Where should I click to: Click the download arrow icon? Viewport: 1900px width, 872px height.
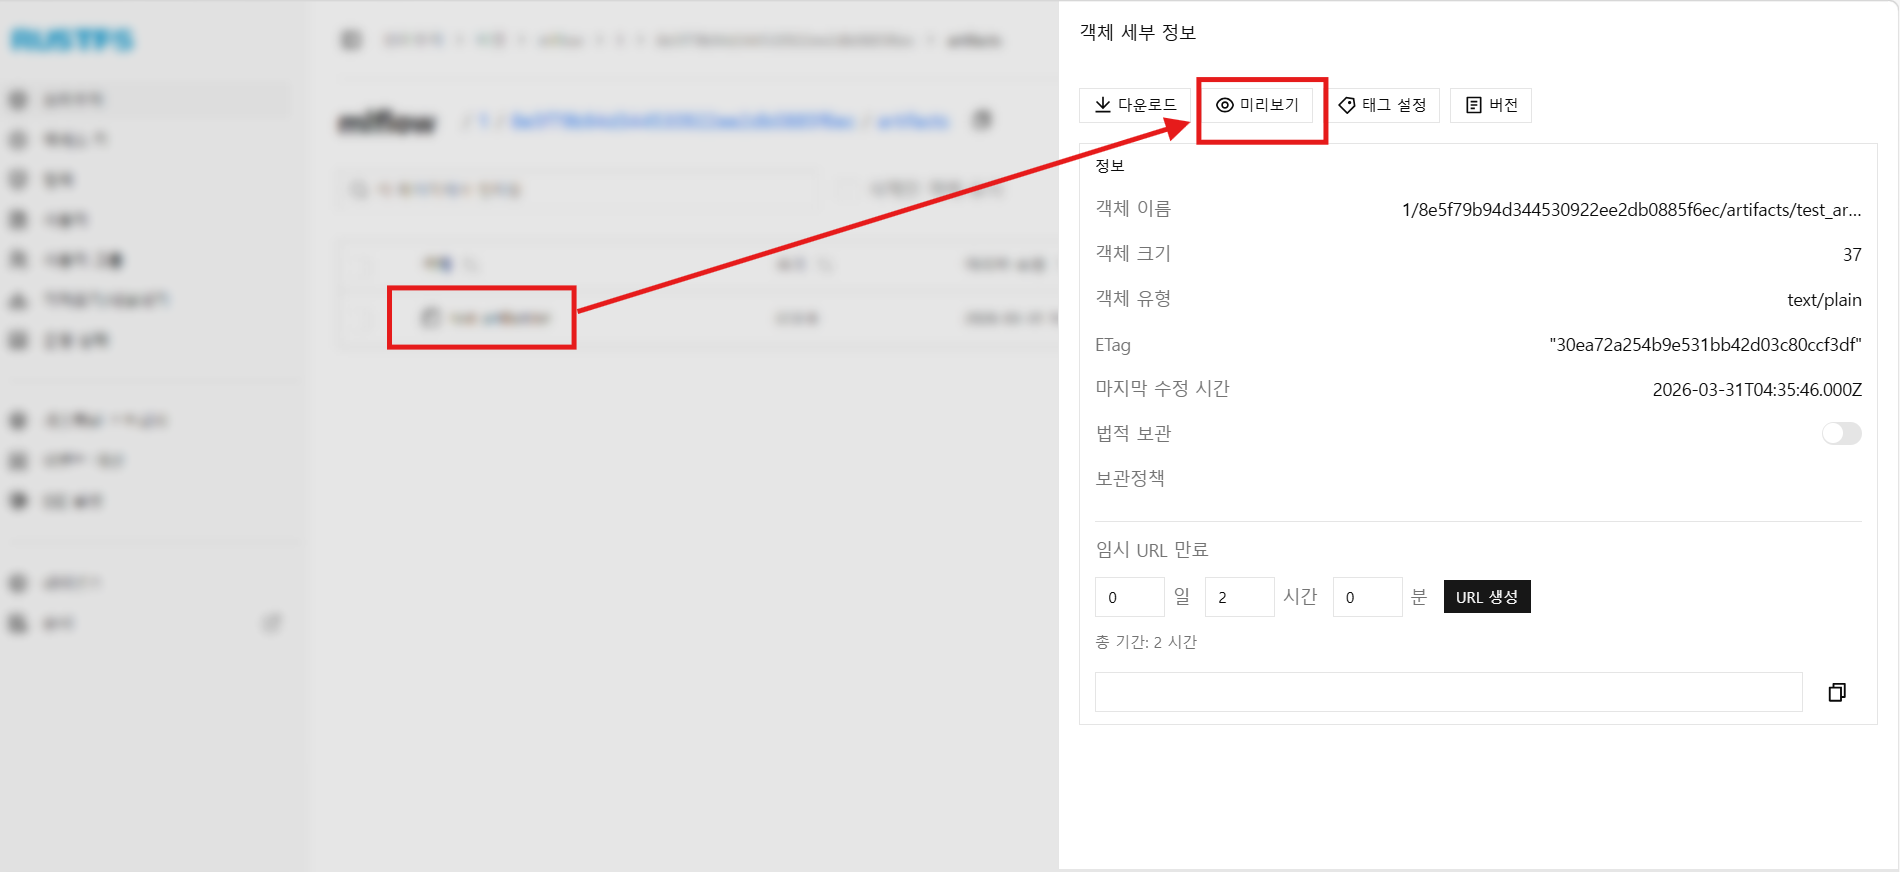pyautogui.click(x=1102, y=105)
